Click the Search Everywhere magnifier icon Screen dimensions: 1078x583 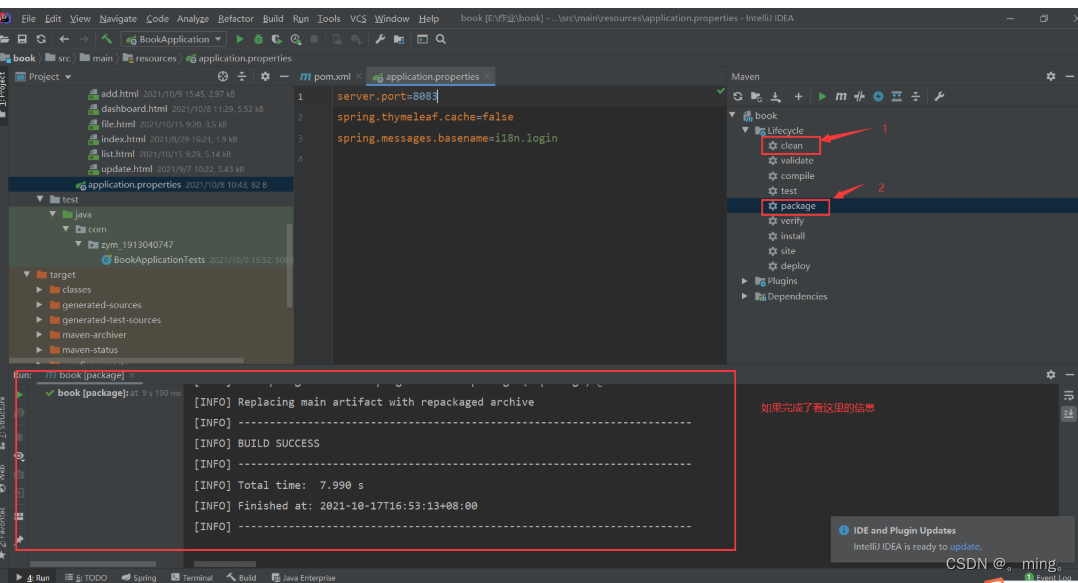coord(441,39)
